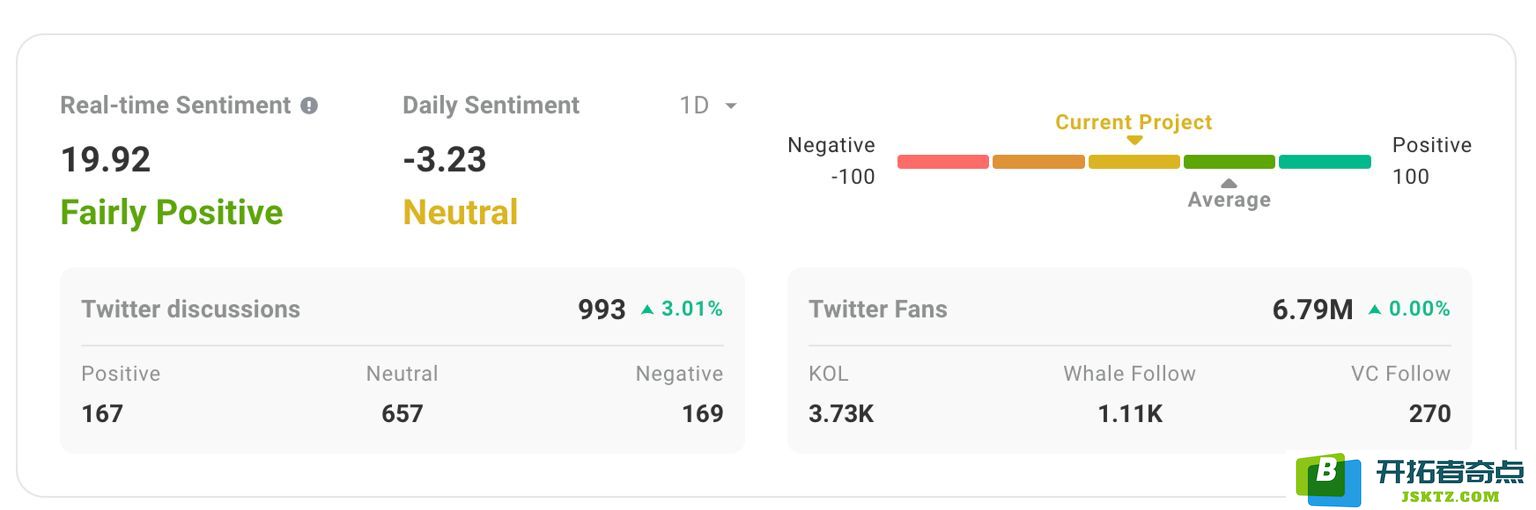
Task: Click the green up arrow beside 3.01%
Action: pos(647,310)
